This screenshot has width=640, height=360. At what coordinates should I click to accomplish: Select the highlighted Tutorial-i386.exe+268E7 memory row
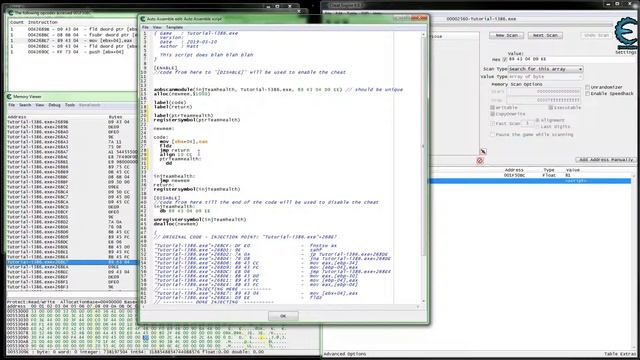[x=72, y=262]
